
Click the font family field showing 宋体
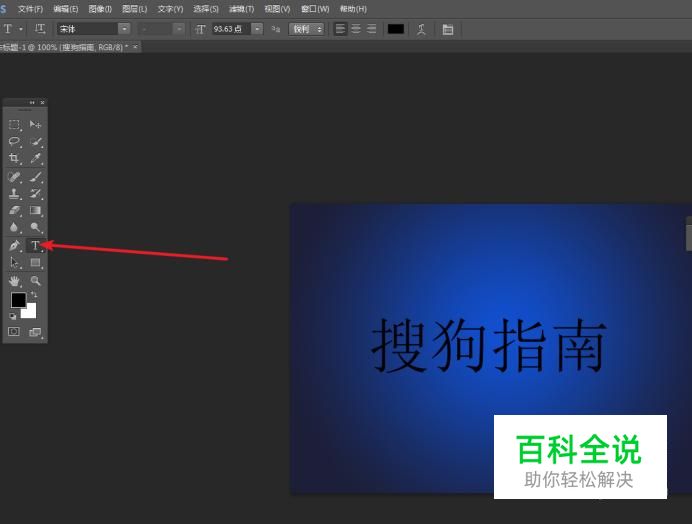pos(88,29)
